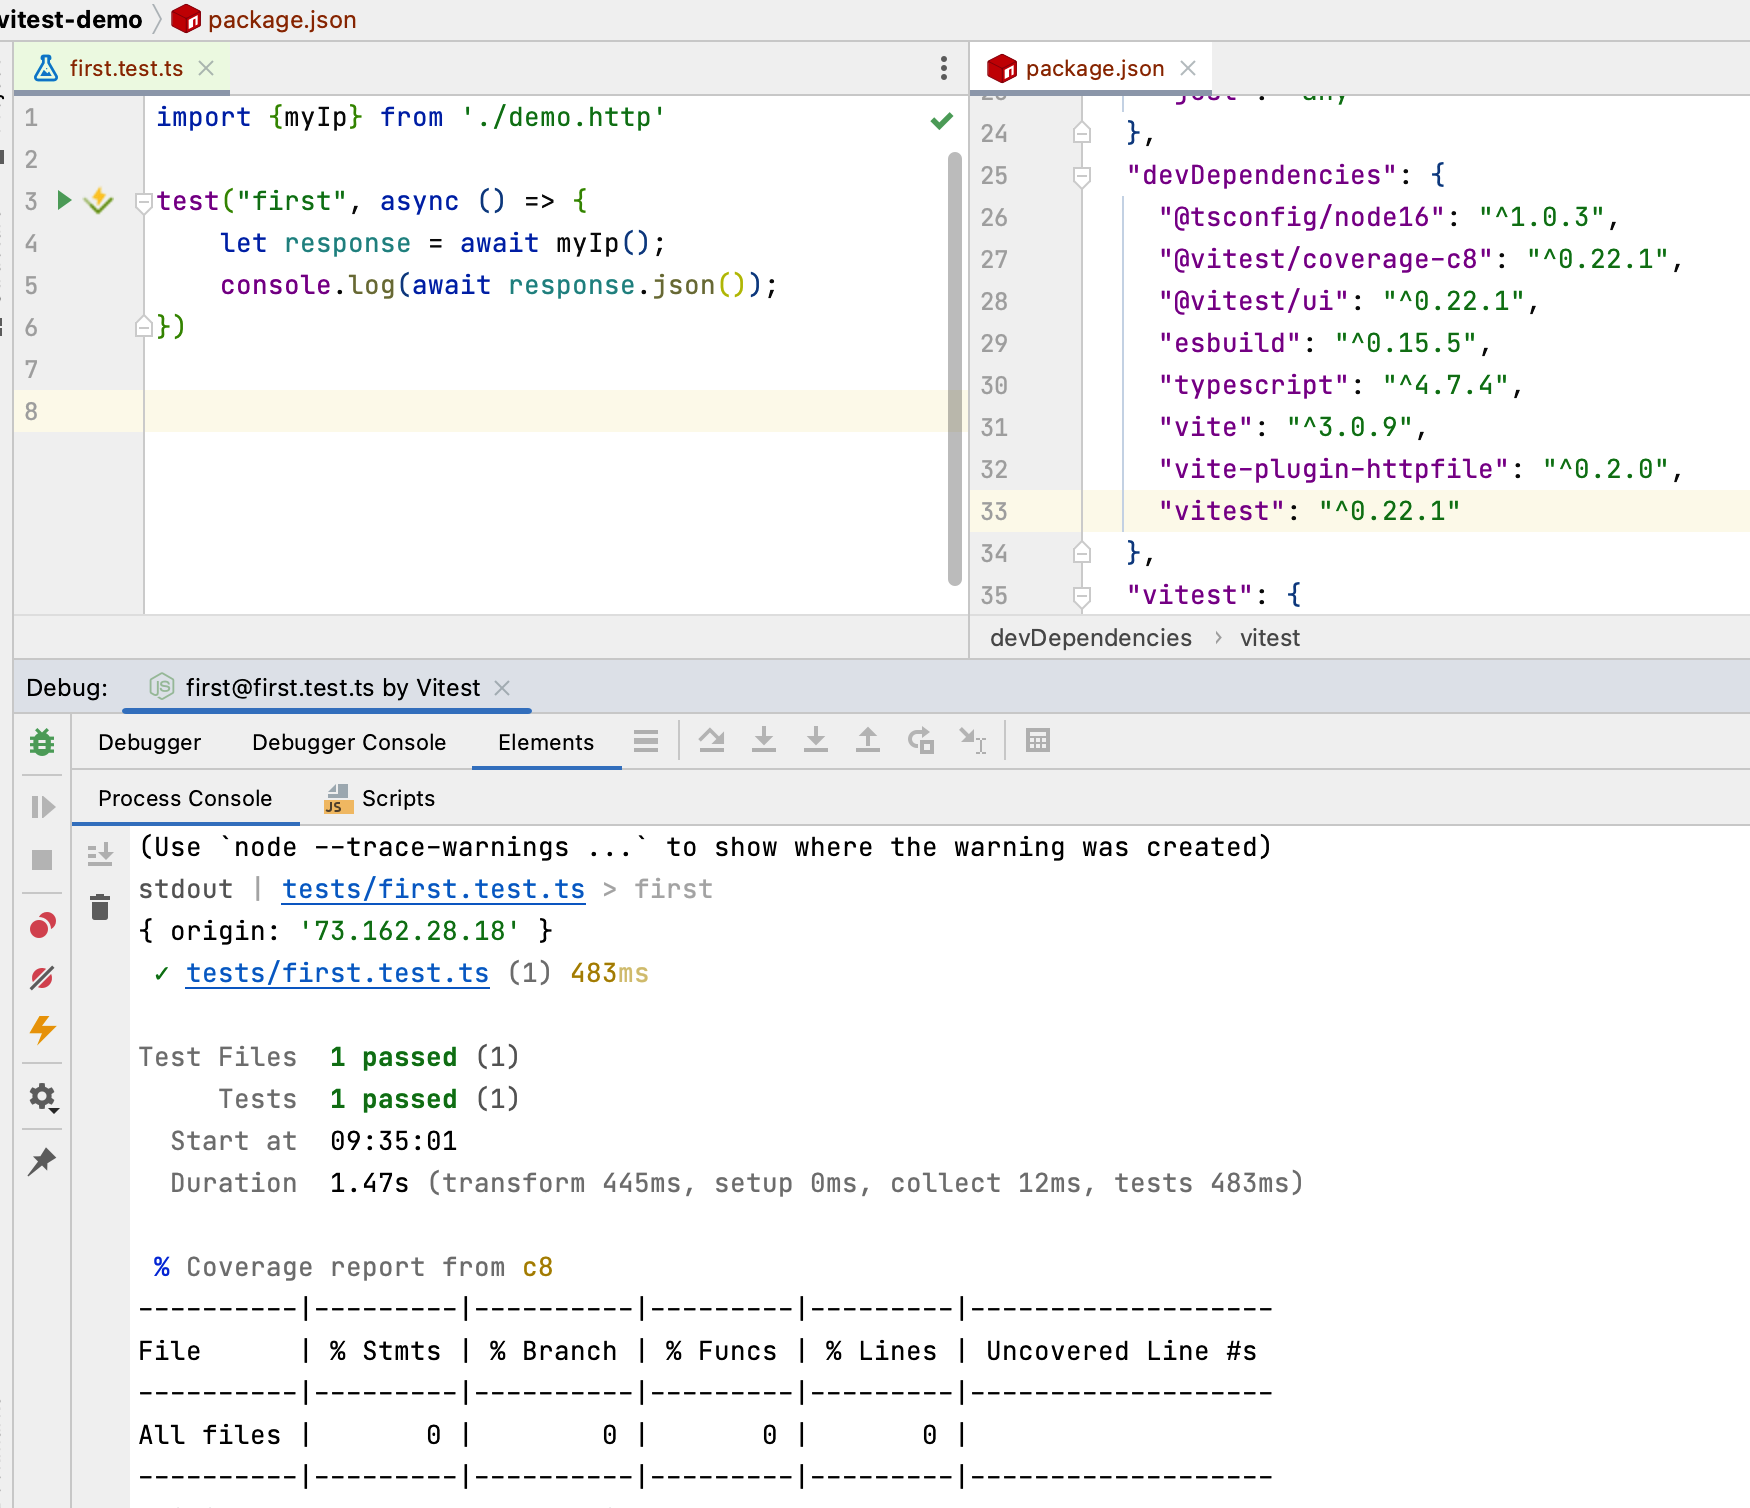Click the fold end marker on line 6
The image size is (1750, 1508).
pos(143,326)
